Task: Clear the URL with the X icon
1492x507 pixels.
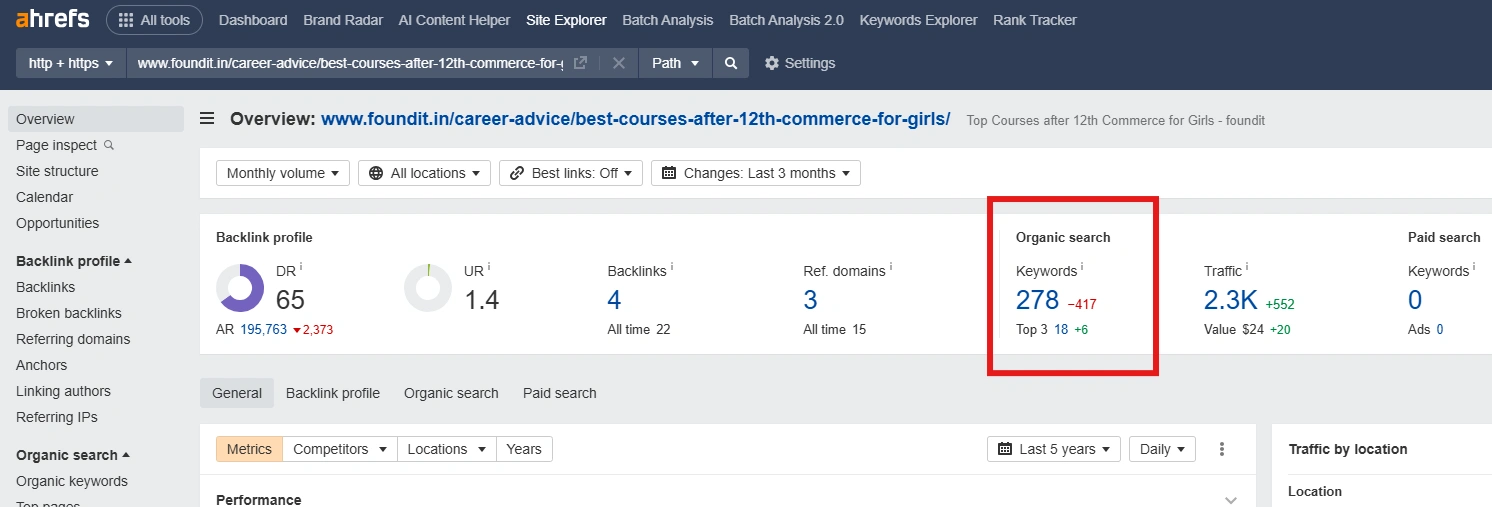Action: [x=619, y=63]
